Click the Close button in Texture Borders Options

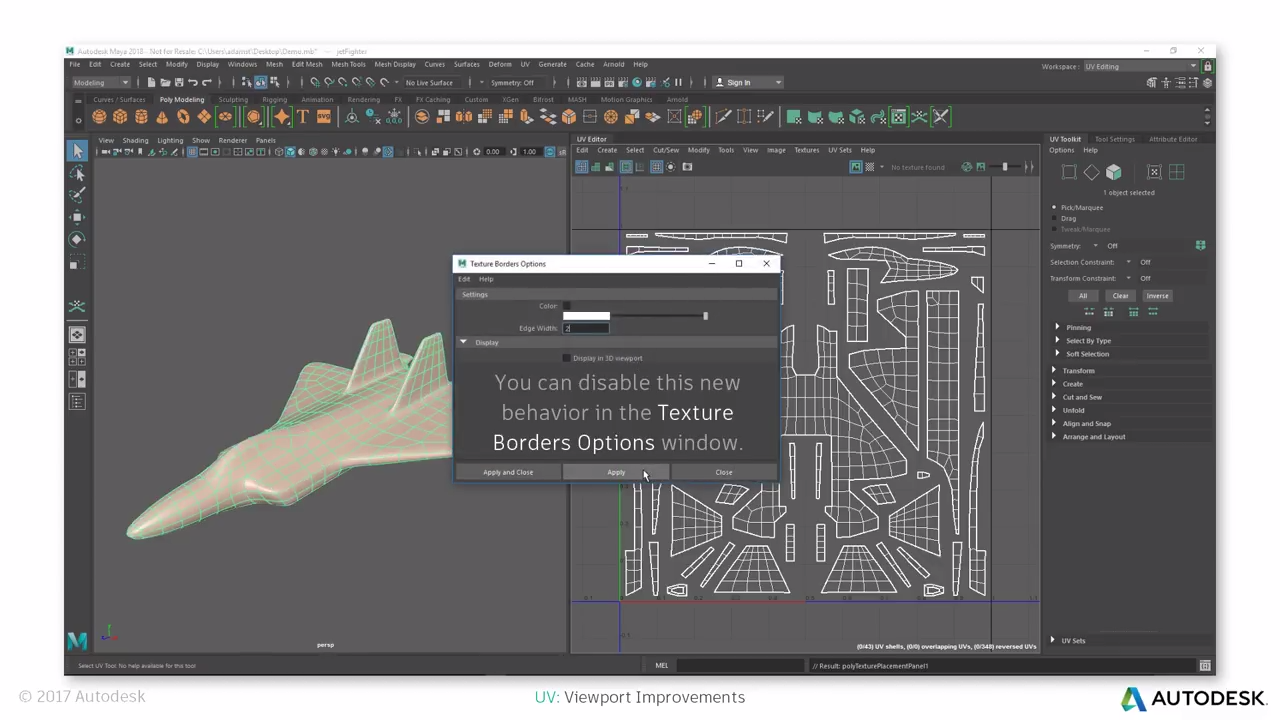pyautogui.click(x=724, y=472)
